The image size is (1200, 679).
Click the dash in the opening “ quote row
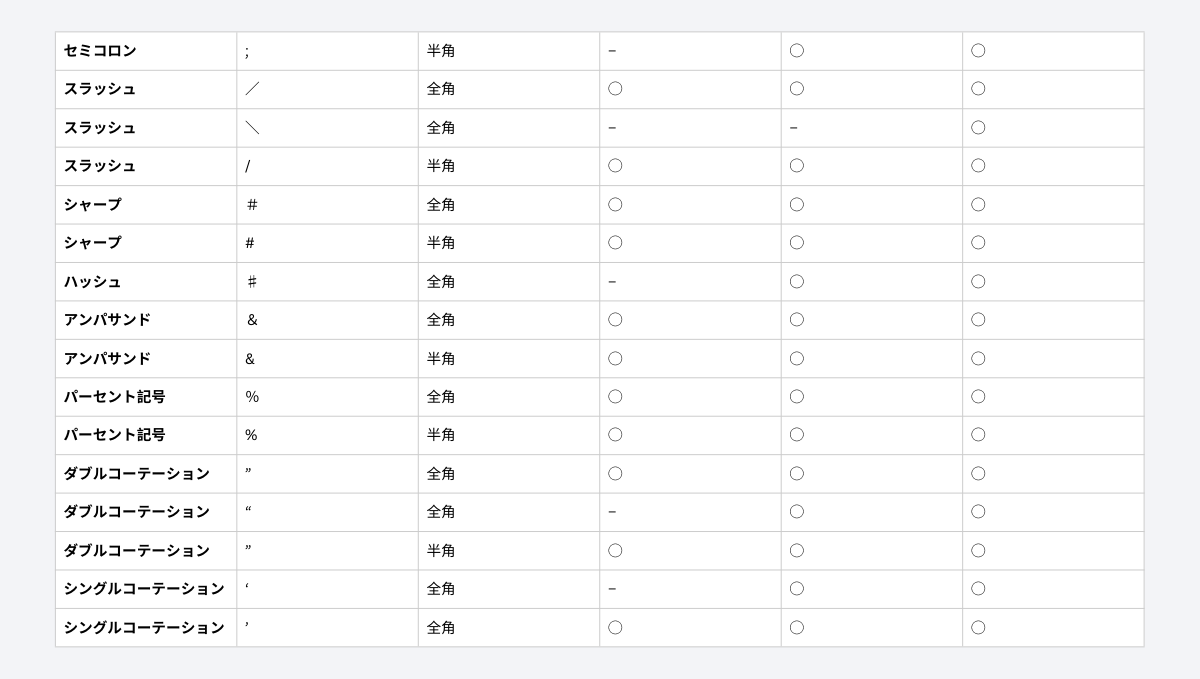click(612, 512)
